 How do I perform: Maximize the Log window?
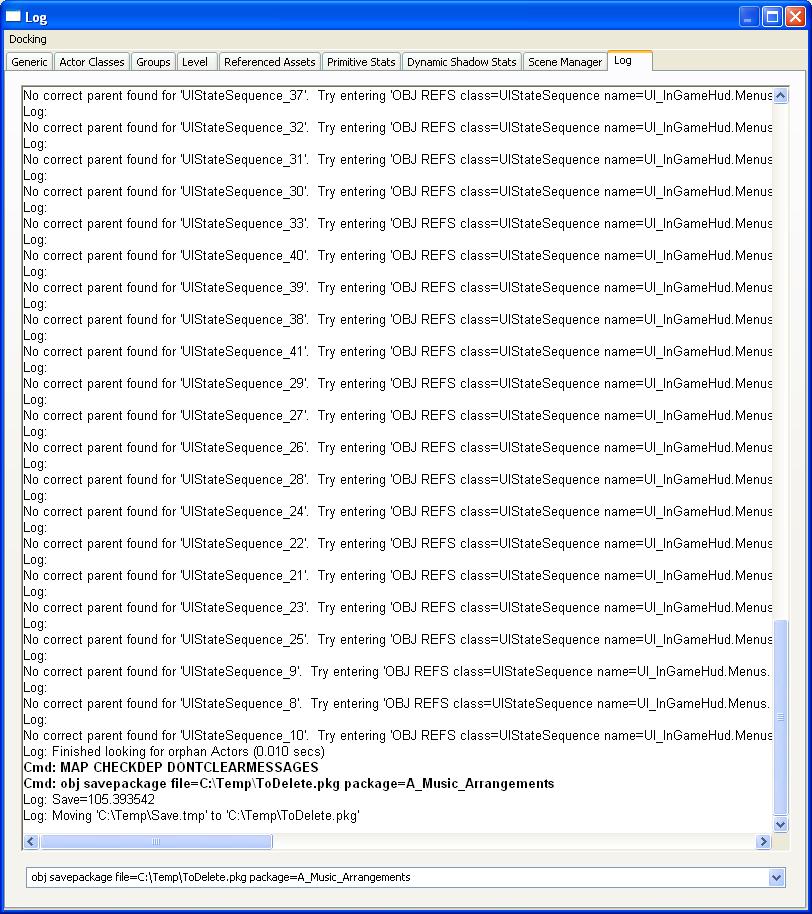pyautogui.click(x=771, y=16)
